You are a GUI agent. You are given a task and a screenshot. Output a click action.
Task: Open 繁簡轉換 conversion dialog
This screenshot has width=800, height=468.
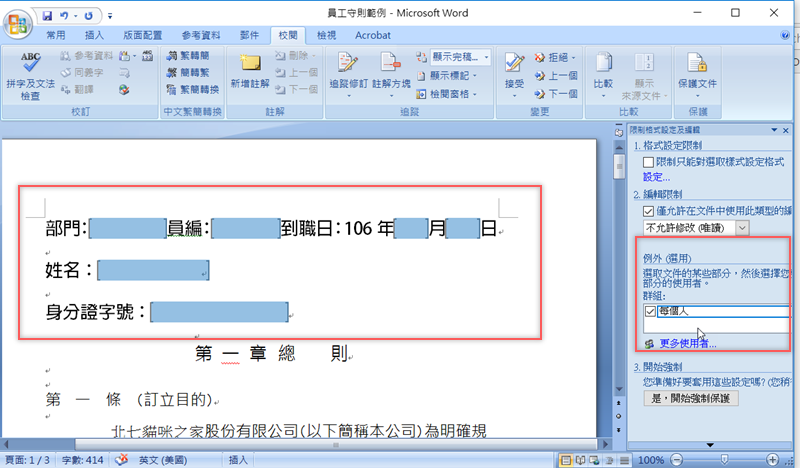point(192,89)
